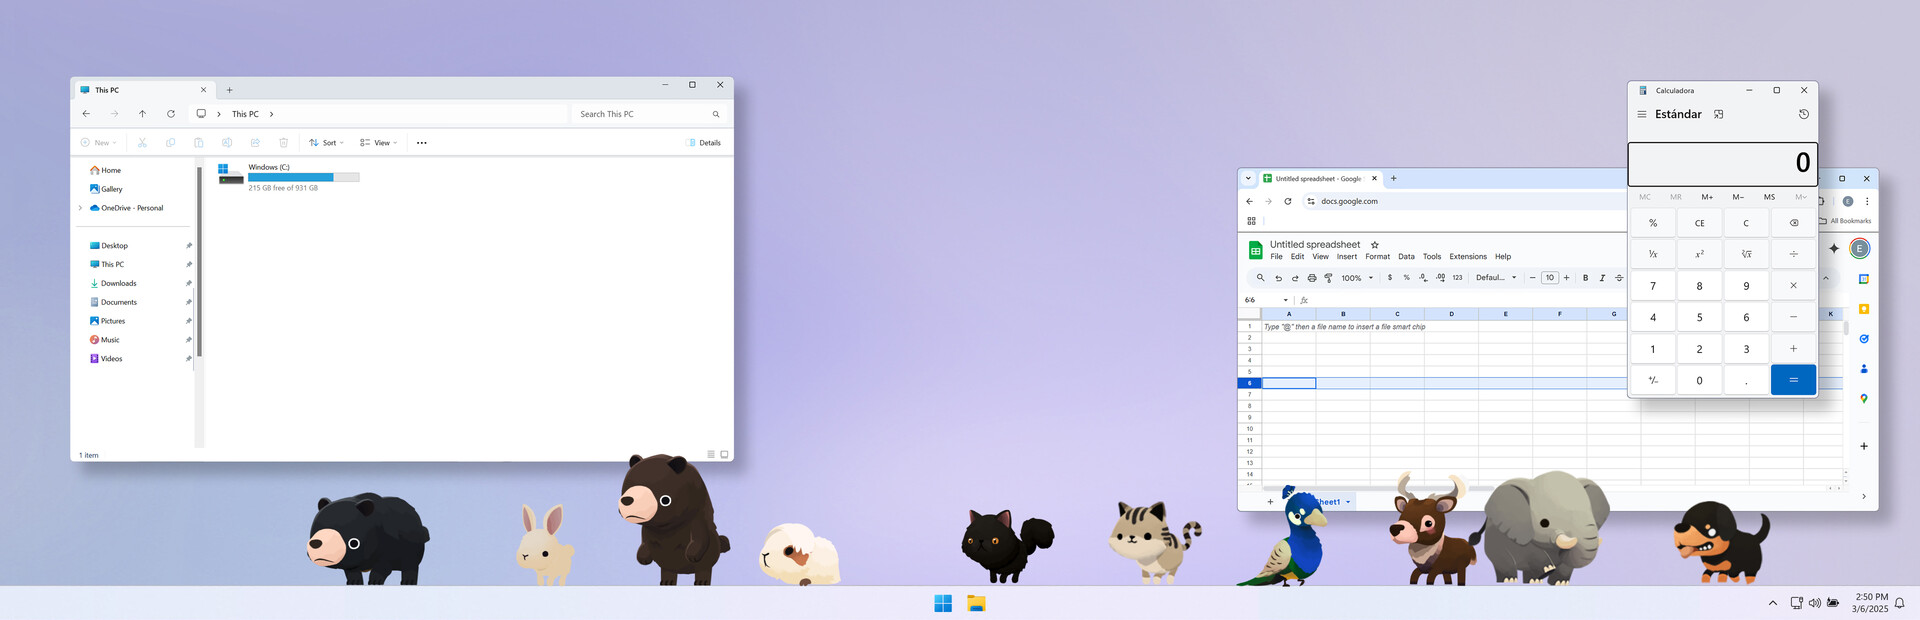Decrease decimal places in Sheets
Image resolution: width=1920 pixels, height=620 pixels.
pos(1423,278)
